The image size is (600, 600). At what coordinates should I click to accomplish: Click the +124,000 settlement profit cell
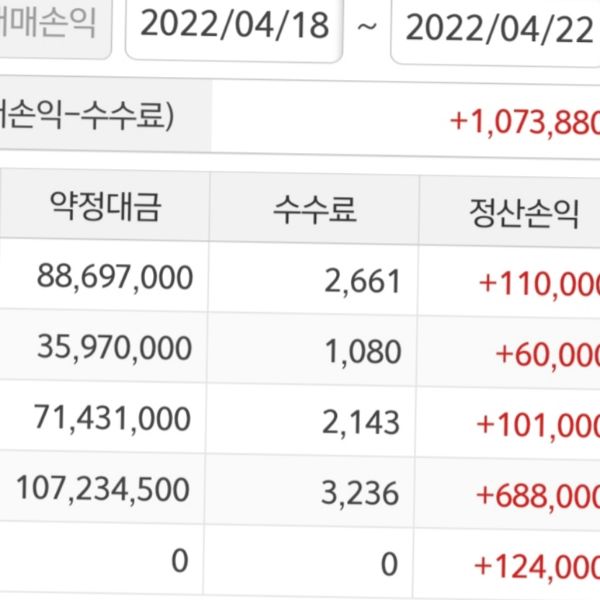point(535,566)
